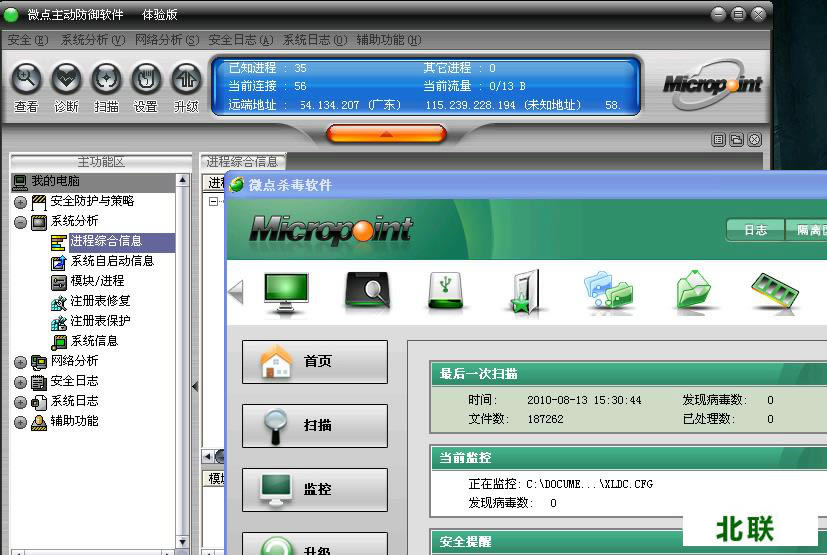The image size is (827, 555).
Task: Click the 首页 home button
Action: 314,361
